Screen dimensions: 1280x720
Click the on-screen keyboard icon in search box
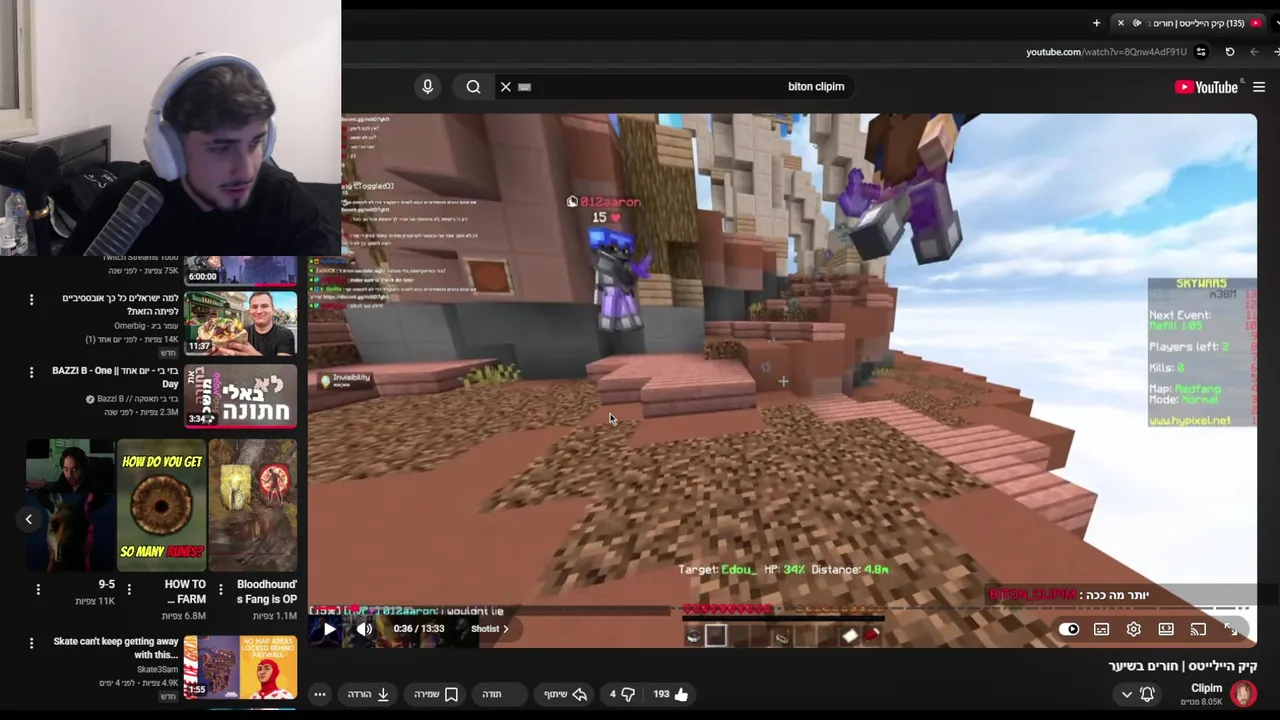pyautogui.click(x=524, y=87)
